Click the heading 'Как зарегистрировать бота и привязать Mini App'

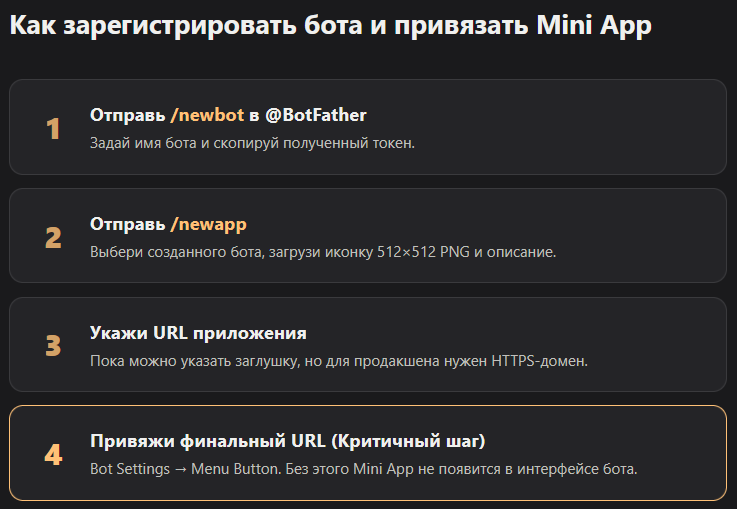(x=330, y=25)
